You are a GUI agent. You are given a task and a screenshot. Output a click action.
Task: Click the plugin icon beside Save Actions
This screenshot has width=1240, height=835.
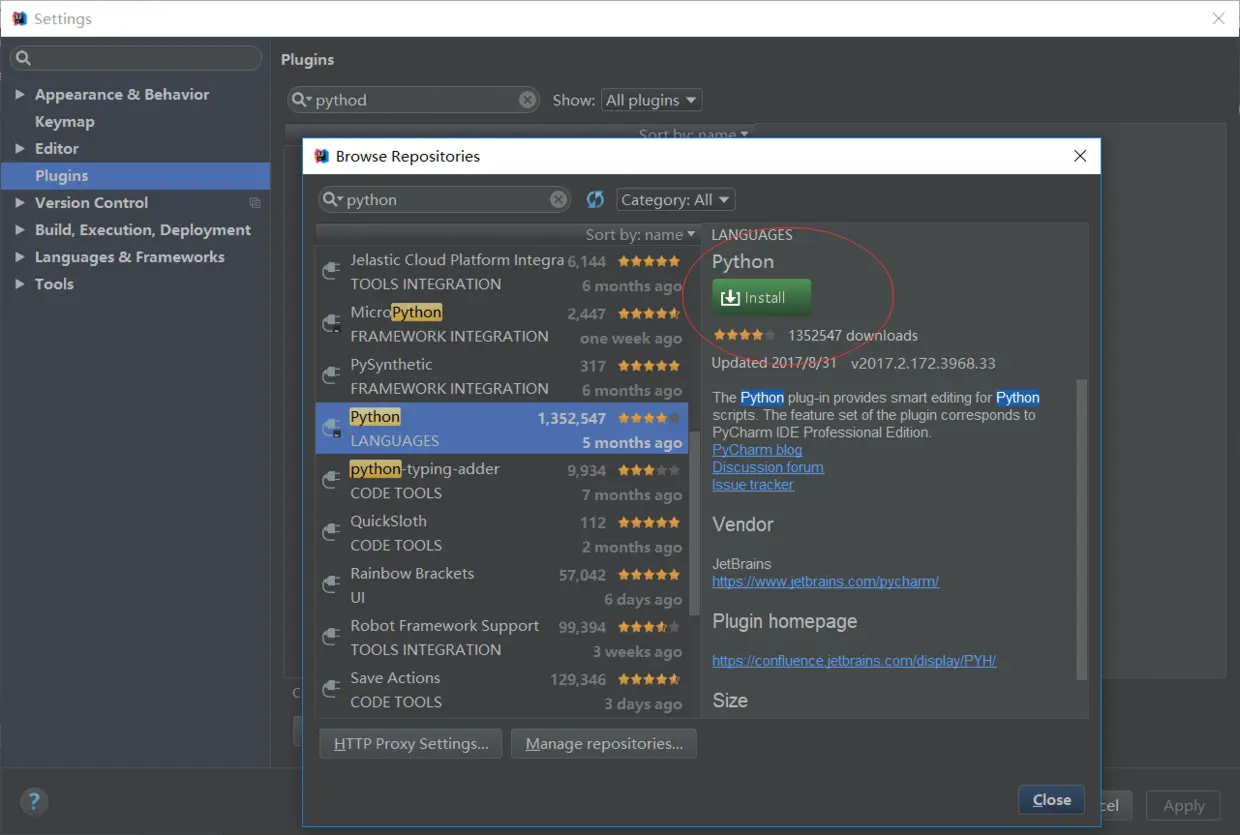click(x=331, y=689)
